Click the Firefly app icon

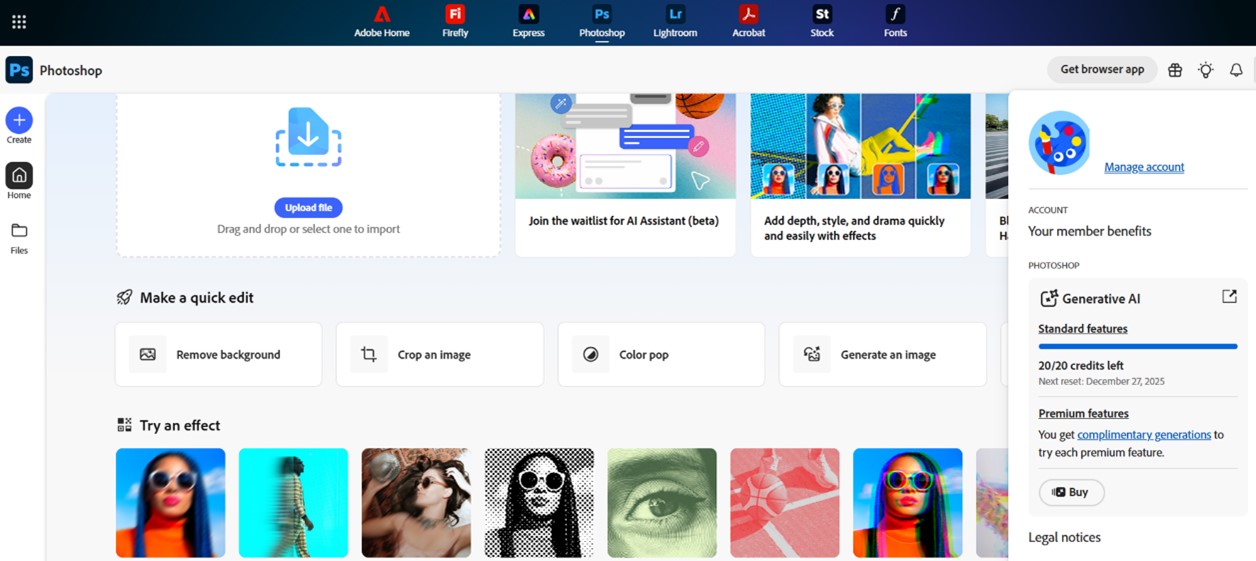[455, 15]
